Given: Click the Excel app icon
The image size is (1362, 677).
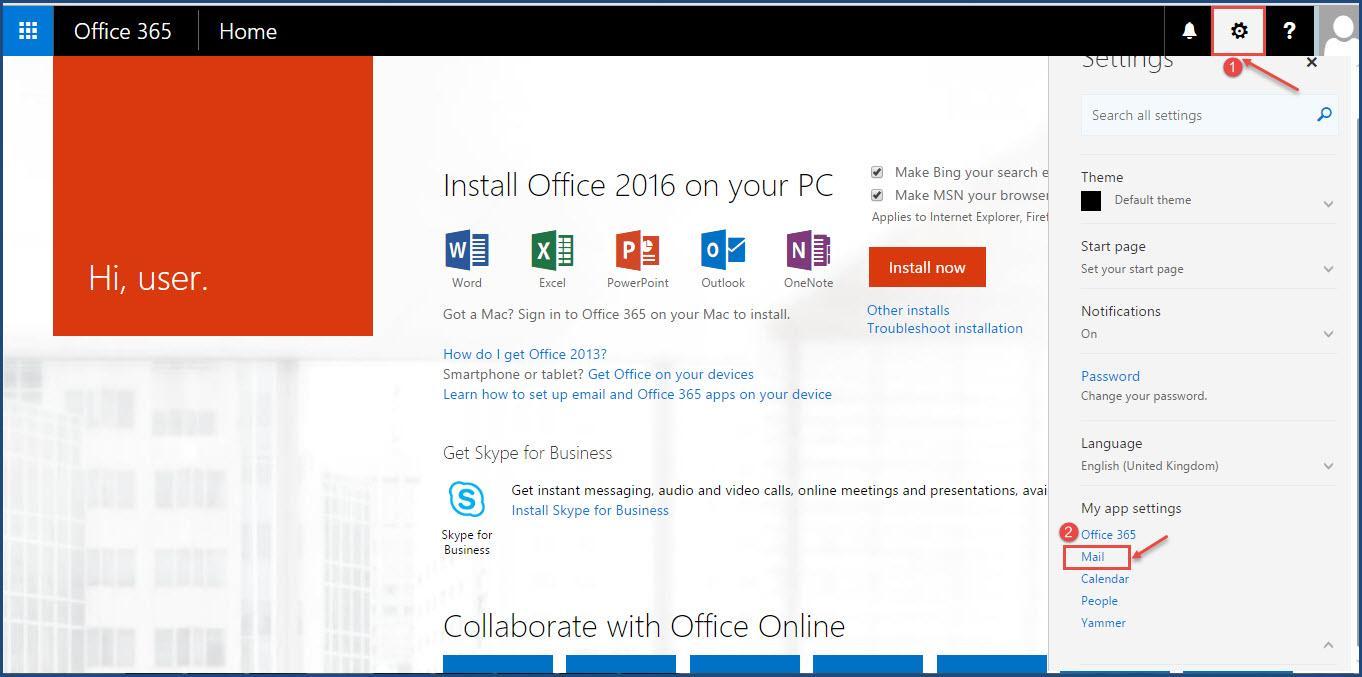Looking at the screenshot, I should pos(552,250).
